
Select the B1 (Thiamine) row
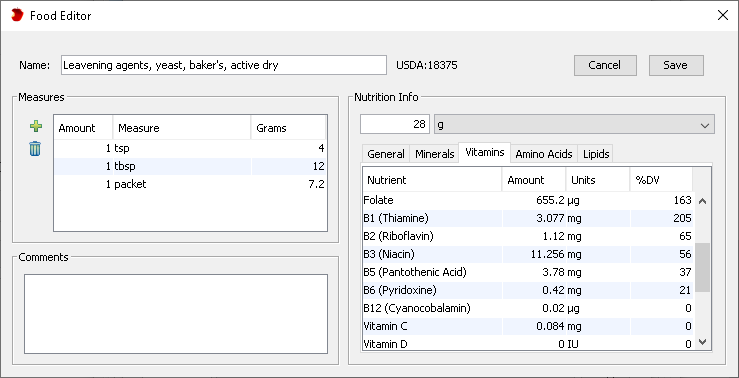click(528, 218)
